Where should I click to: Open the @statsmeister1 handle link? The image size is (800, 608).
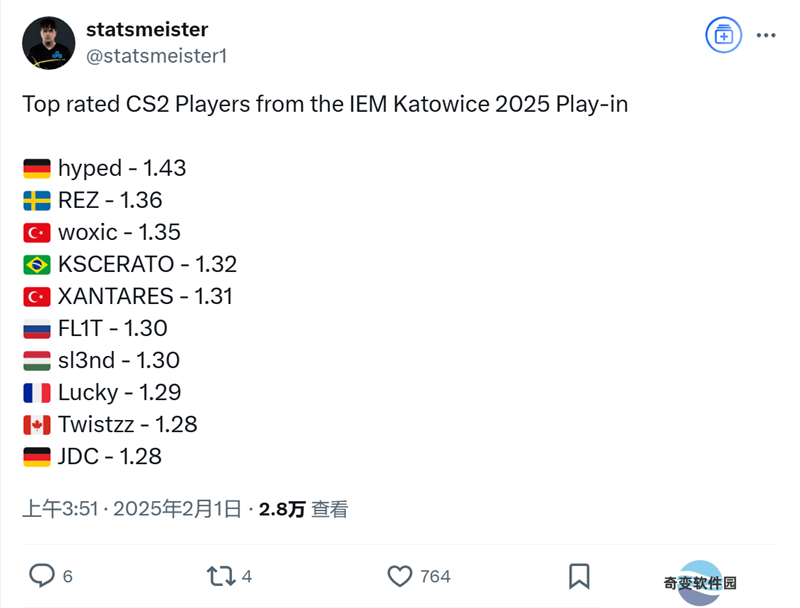click(x=156, y=56)
